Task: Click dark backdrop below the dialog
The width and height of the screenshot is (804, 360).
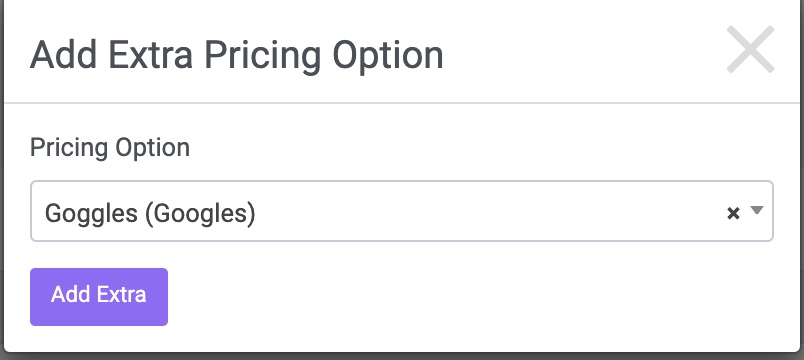Action: 402,357
